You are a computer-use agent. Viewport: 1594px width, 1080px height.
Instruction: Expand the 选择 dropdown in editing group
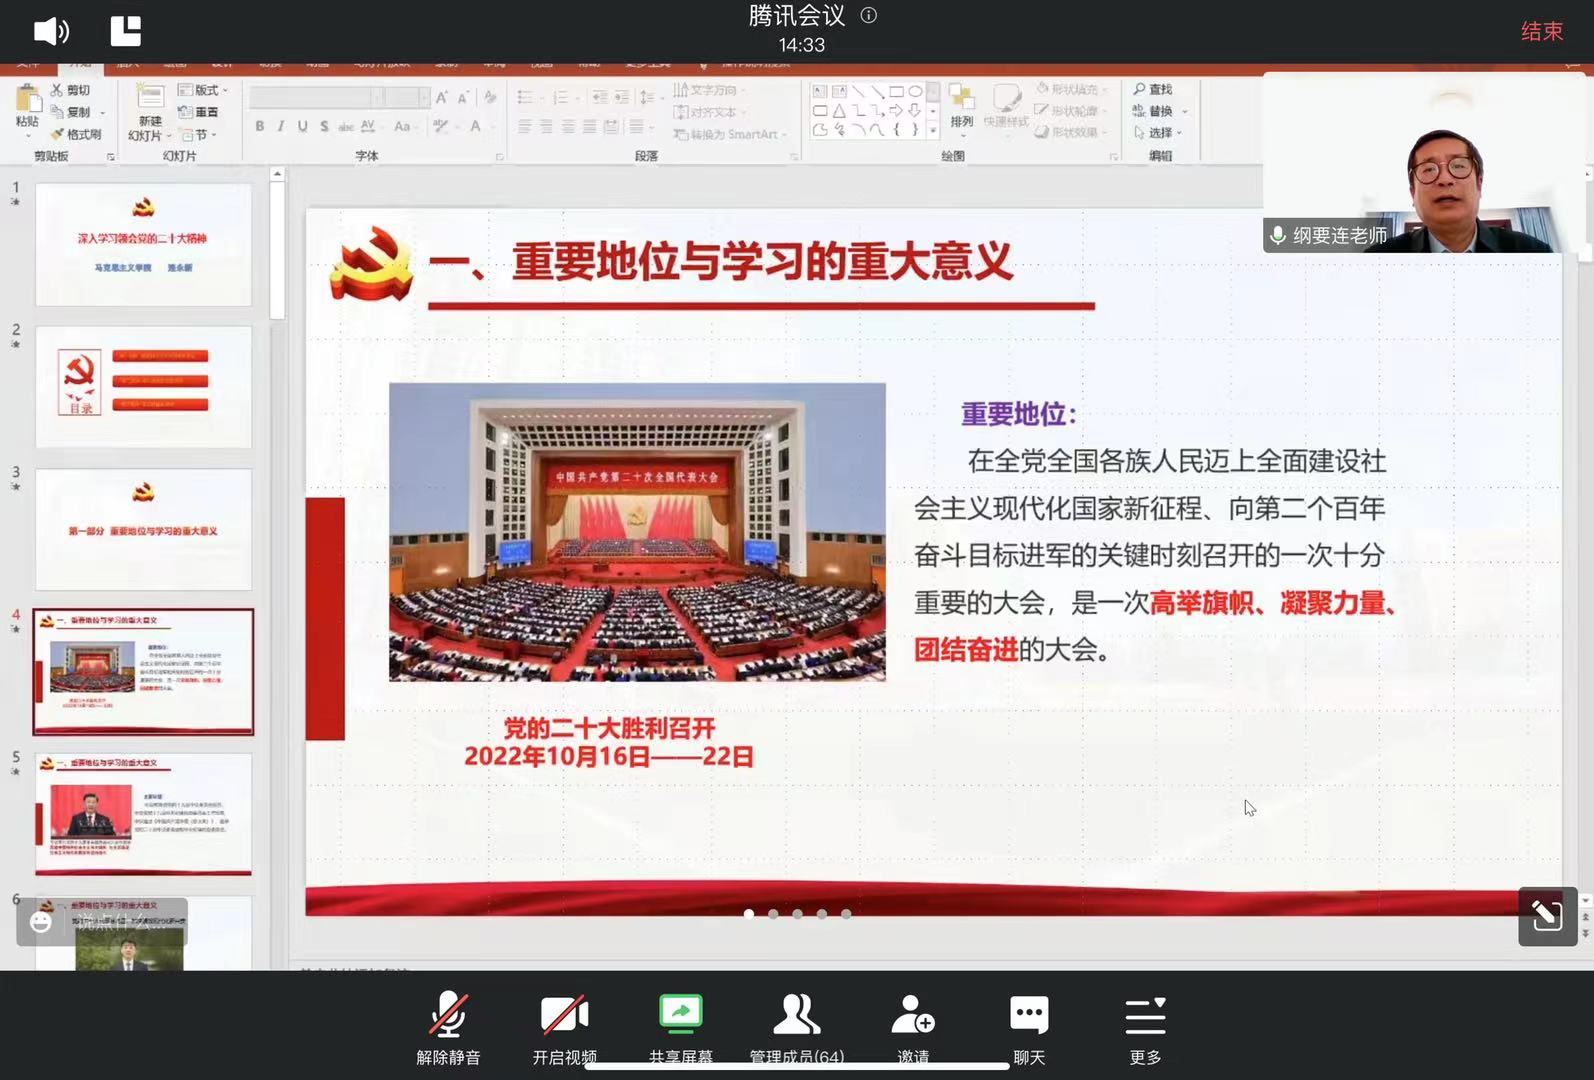(x=1161, y=133)
